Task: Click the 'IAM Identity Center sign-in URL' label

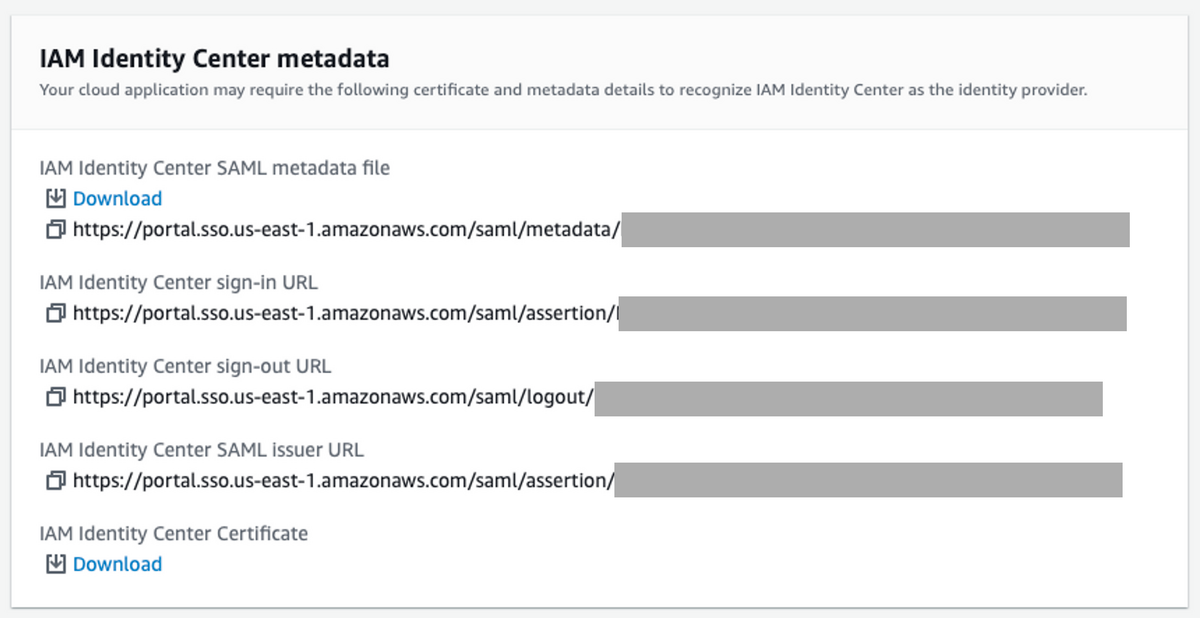Action: coord(178,282)
